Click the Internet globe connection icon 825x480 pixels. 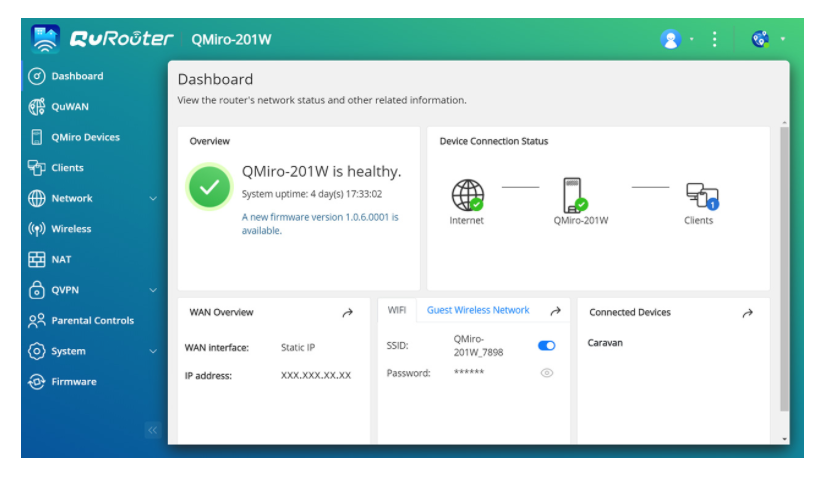coord(467,195)
